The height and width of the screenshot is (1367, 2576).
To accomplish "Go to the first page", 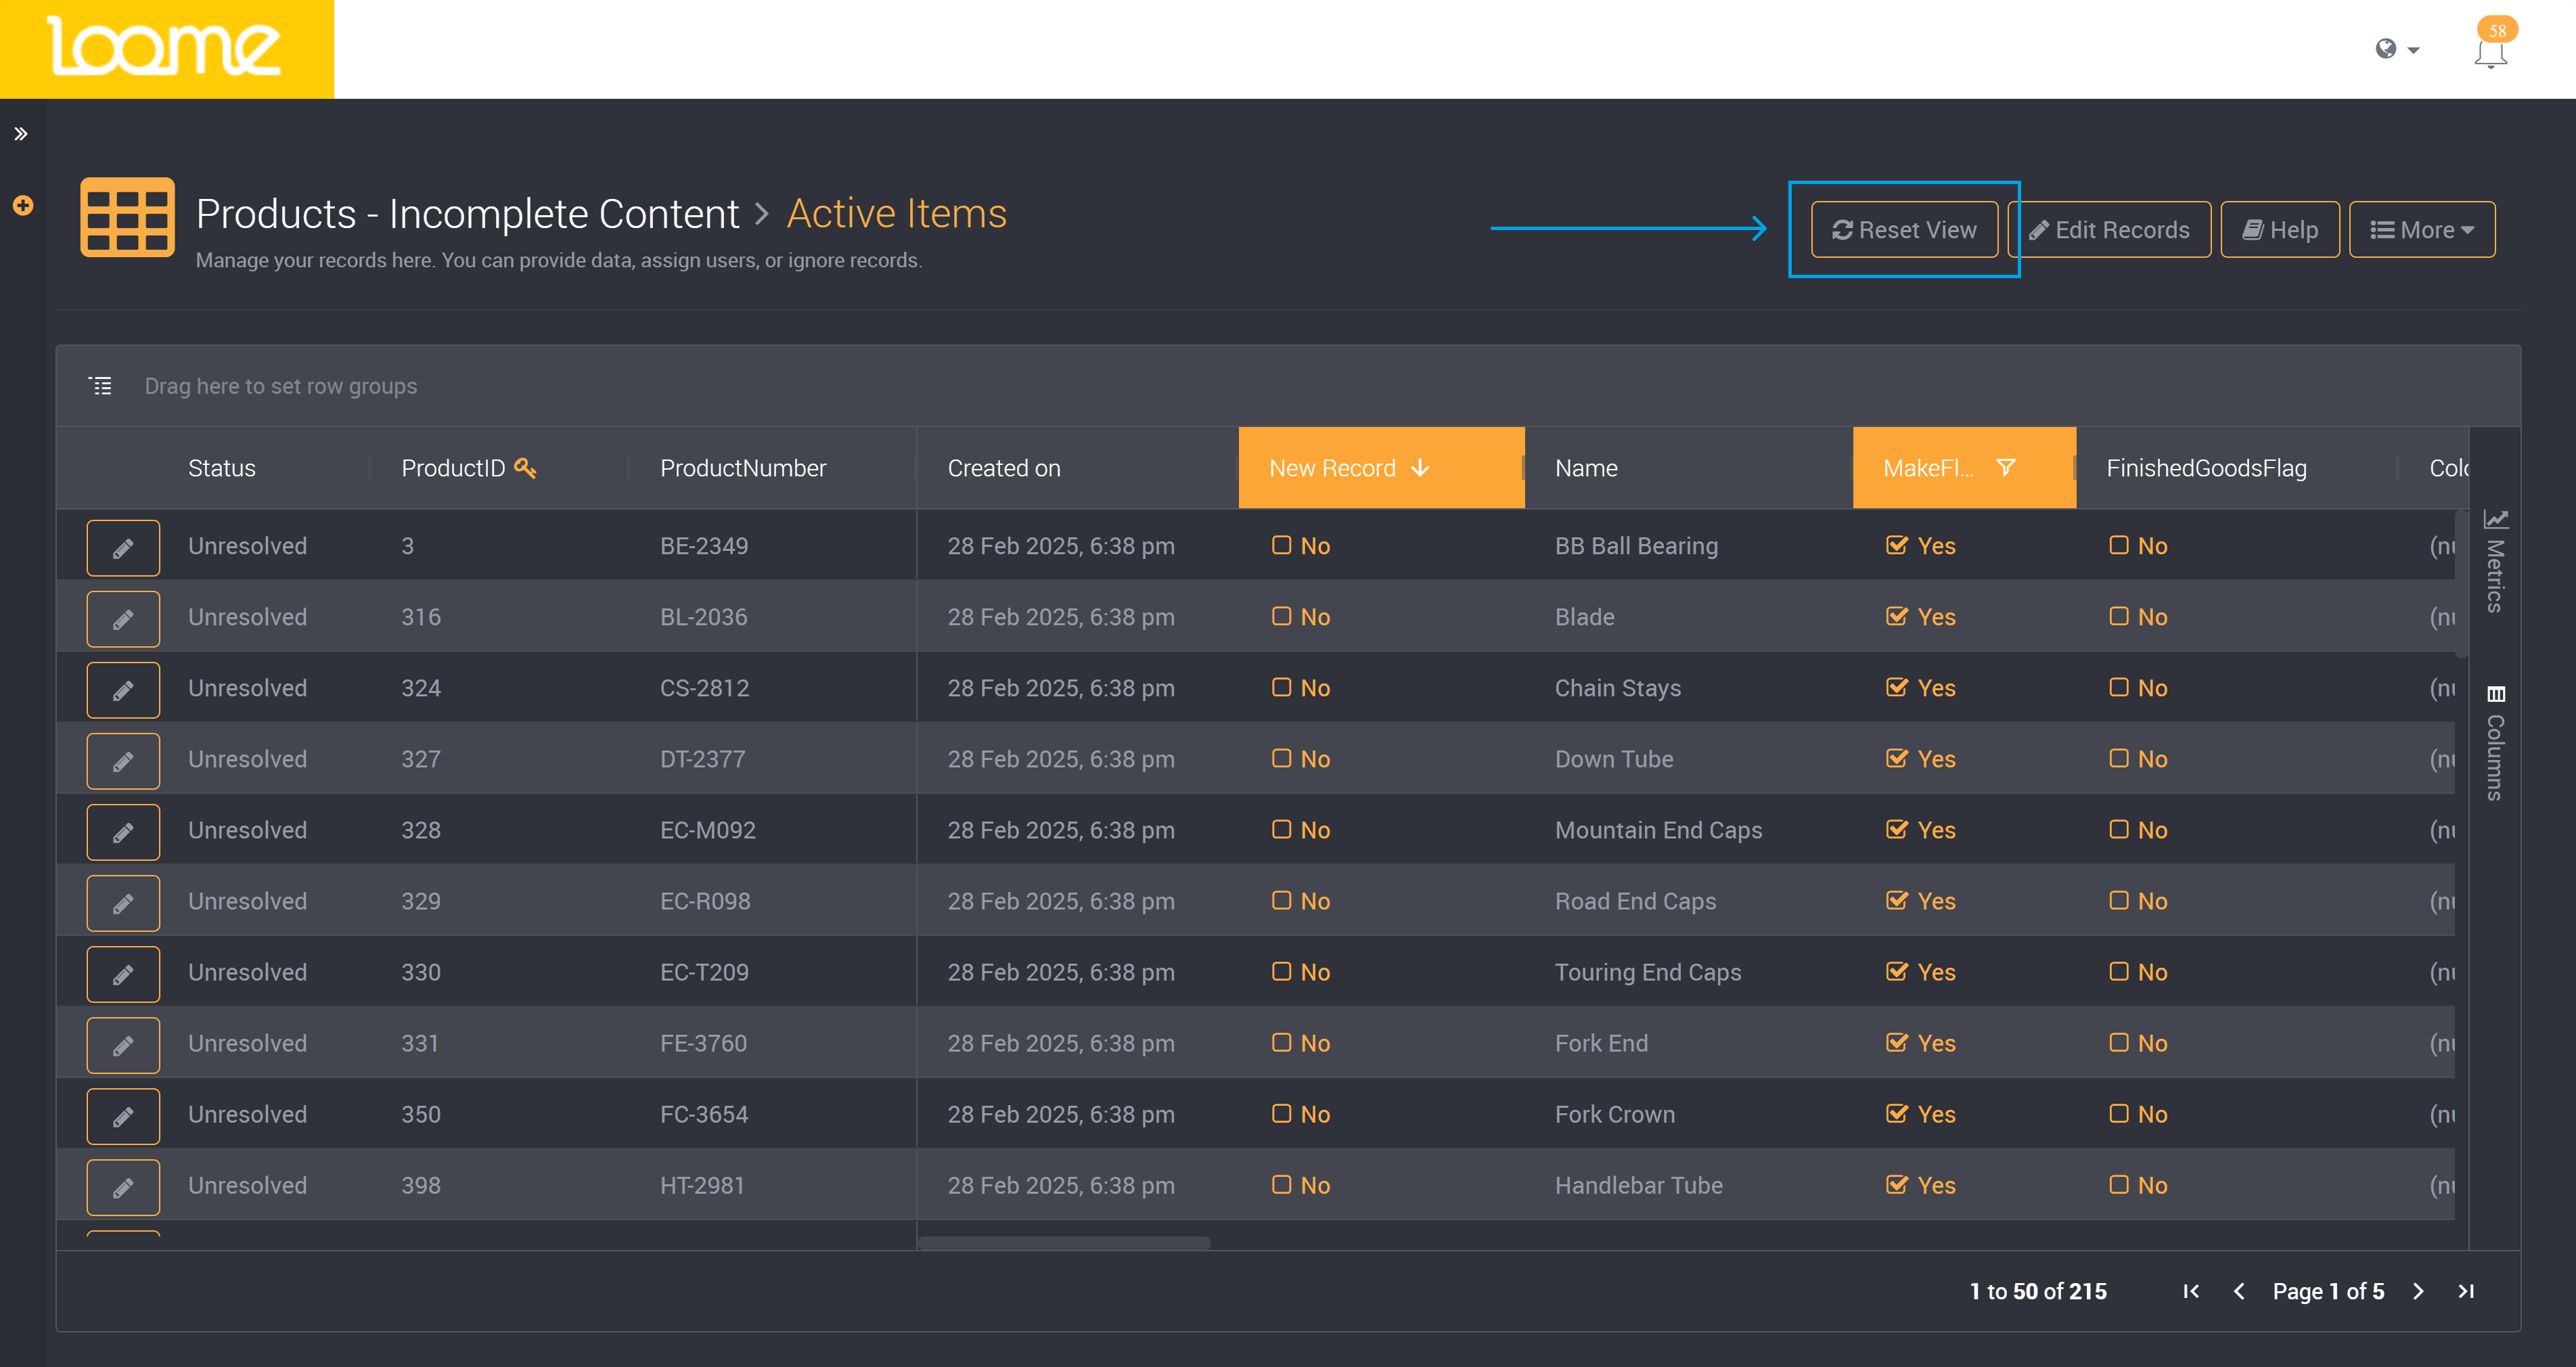I will tap(2191, 1291).
